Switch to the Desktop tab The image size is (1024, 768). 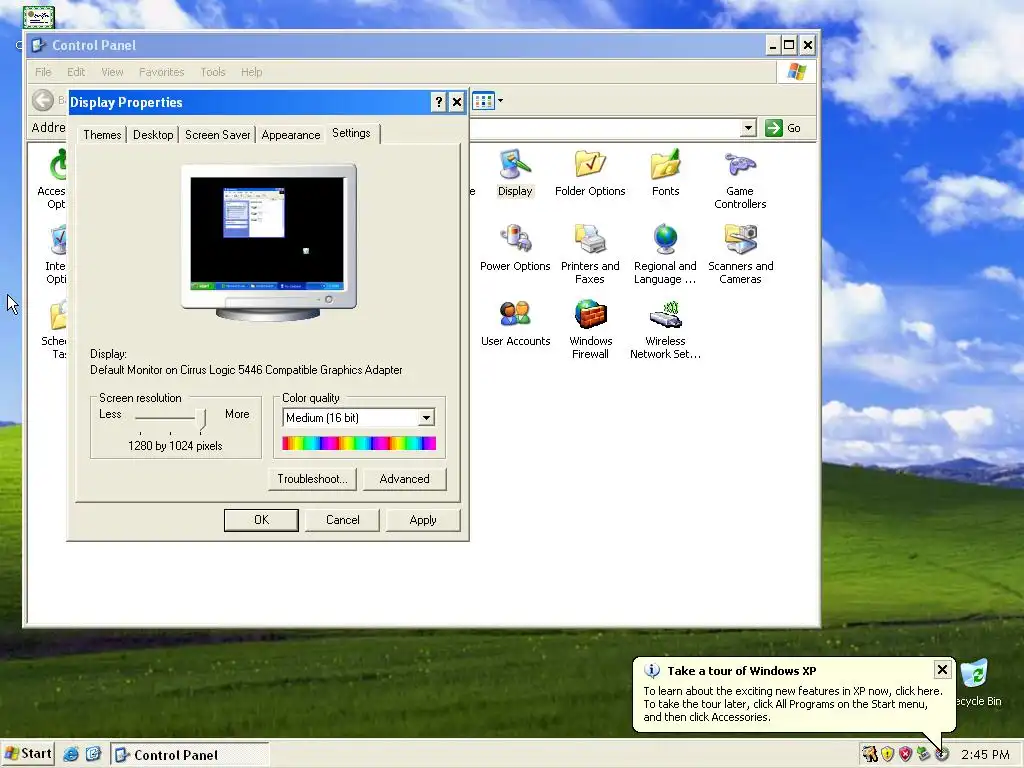click(153, 135)
